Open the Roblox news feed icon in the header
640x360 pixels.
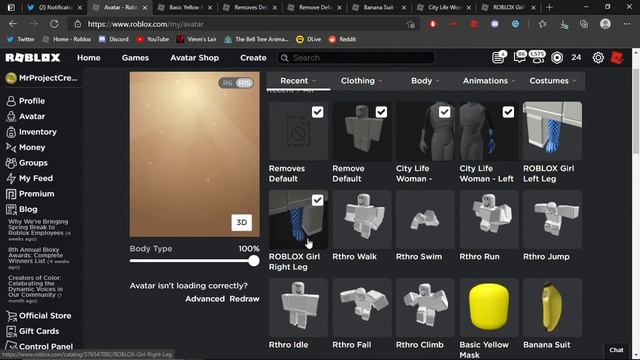(x=498, y=58)
